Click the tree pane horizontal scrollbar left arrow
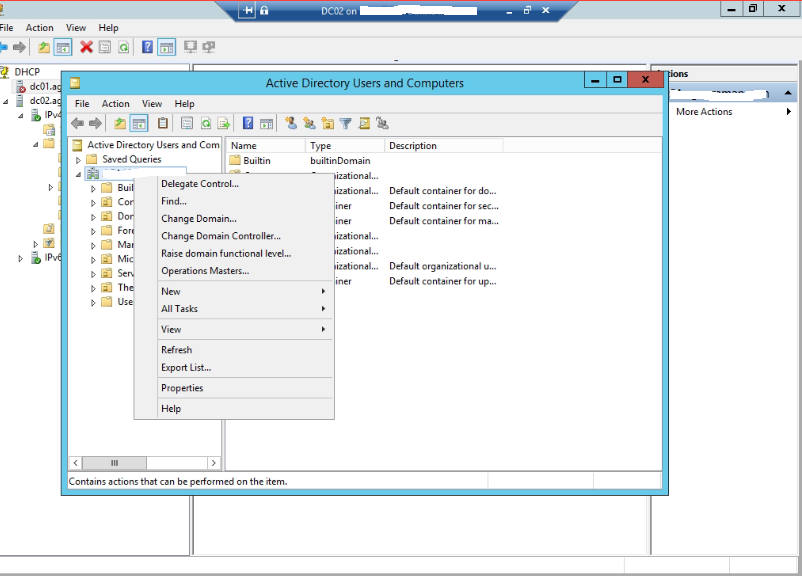Viewport: 802px width, 576px height. click(76, 463)
